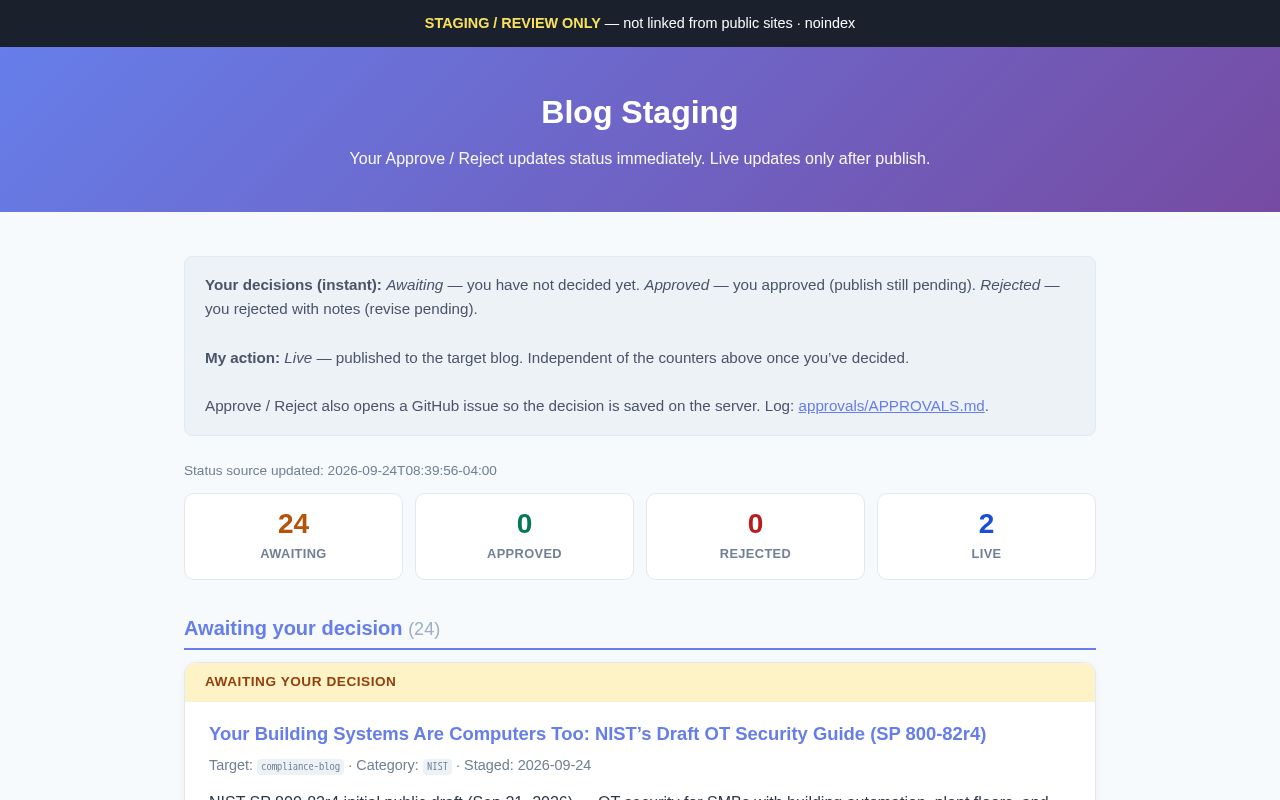This screenshot has height=800, width=1280.
Task: Click the Blog Staging page heading
Action: pos(640,112)
